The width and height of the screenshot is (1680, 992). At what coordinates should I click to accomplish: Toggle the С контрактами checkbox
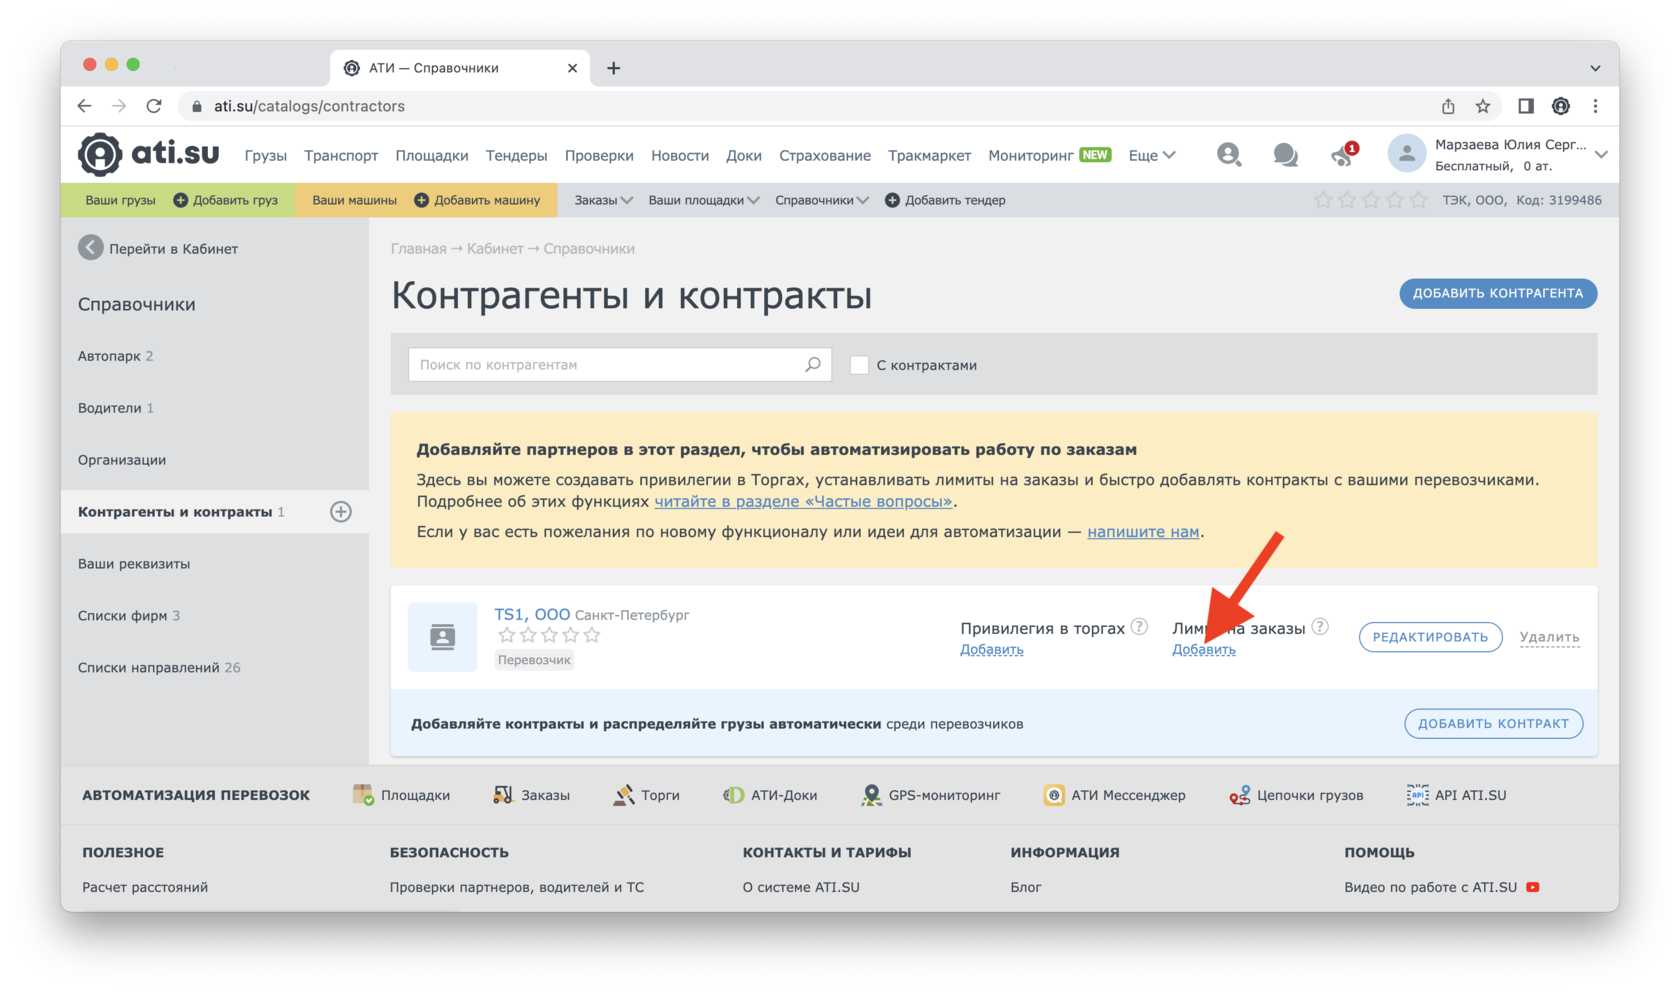pos(859,365)
